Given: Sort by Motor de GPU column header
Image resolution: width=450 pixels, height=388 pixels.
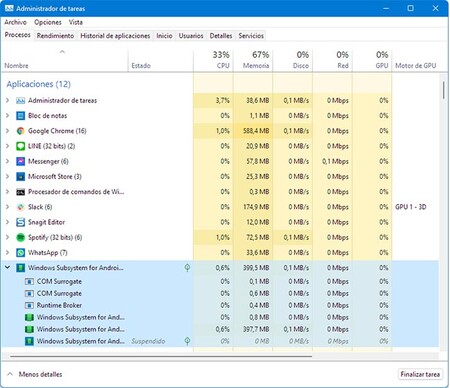Looking at the screenshot, I should pos(416,60).
